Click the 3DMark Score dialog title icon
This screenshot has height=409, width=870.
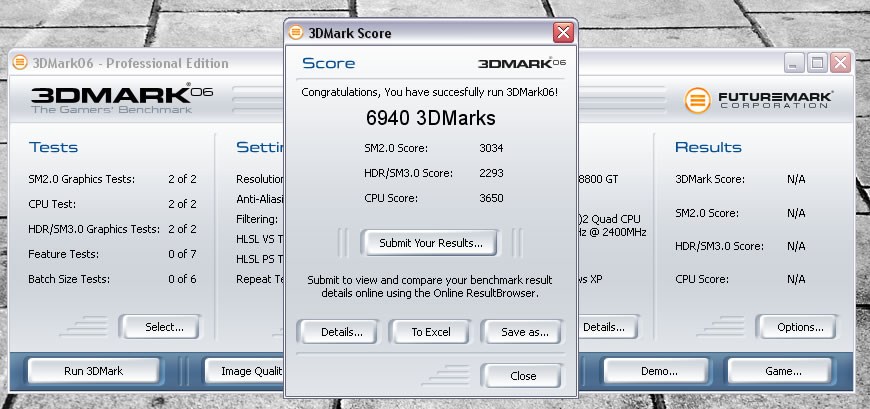click(x=296, y=33)
